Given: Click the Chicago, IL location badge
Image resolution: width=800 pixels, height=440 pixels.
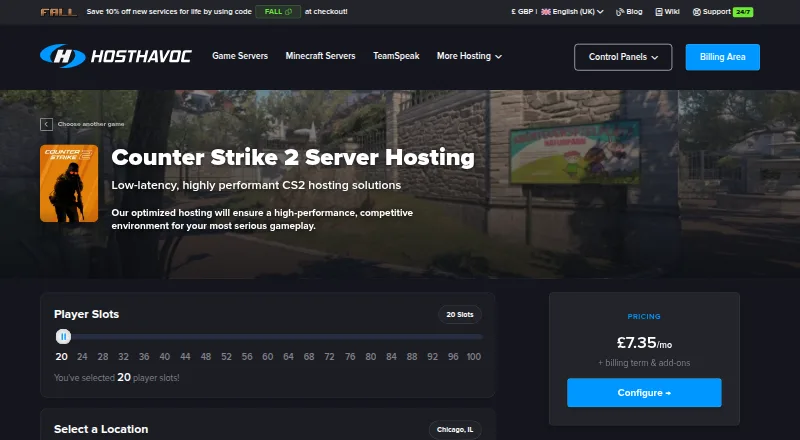Looking at the screenshot, I should coord(455,430).
